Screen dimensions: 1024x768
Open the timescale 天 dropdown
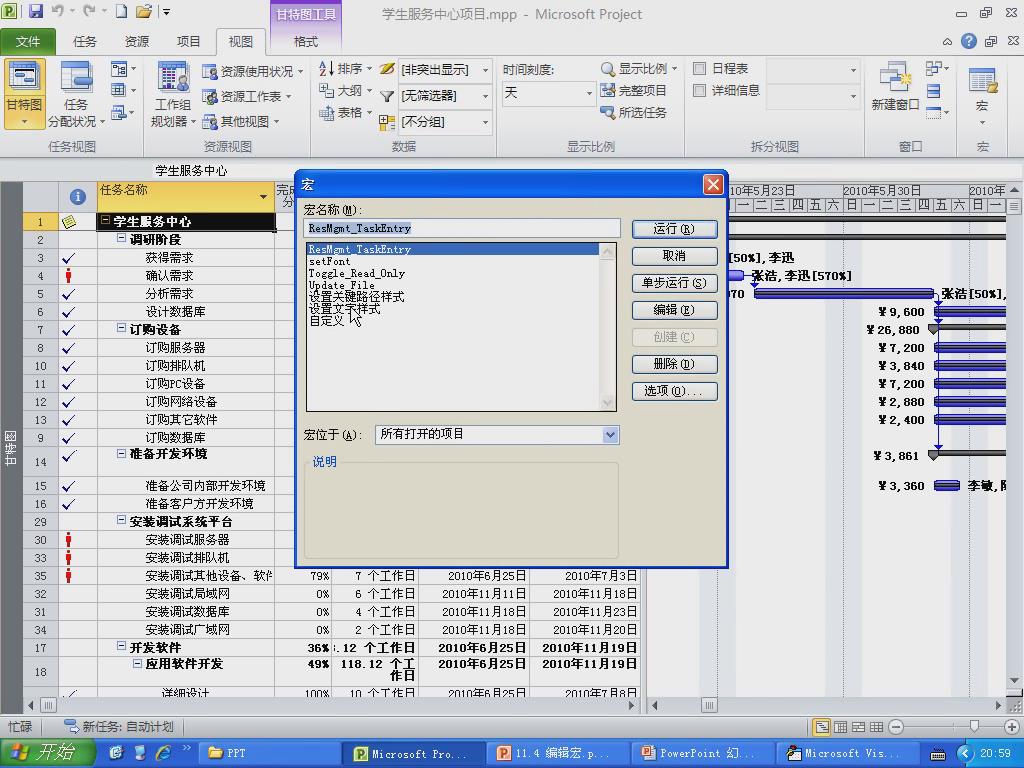click(x=589, y=93)
